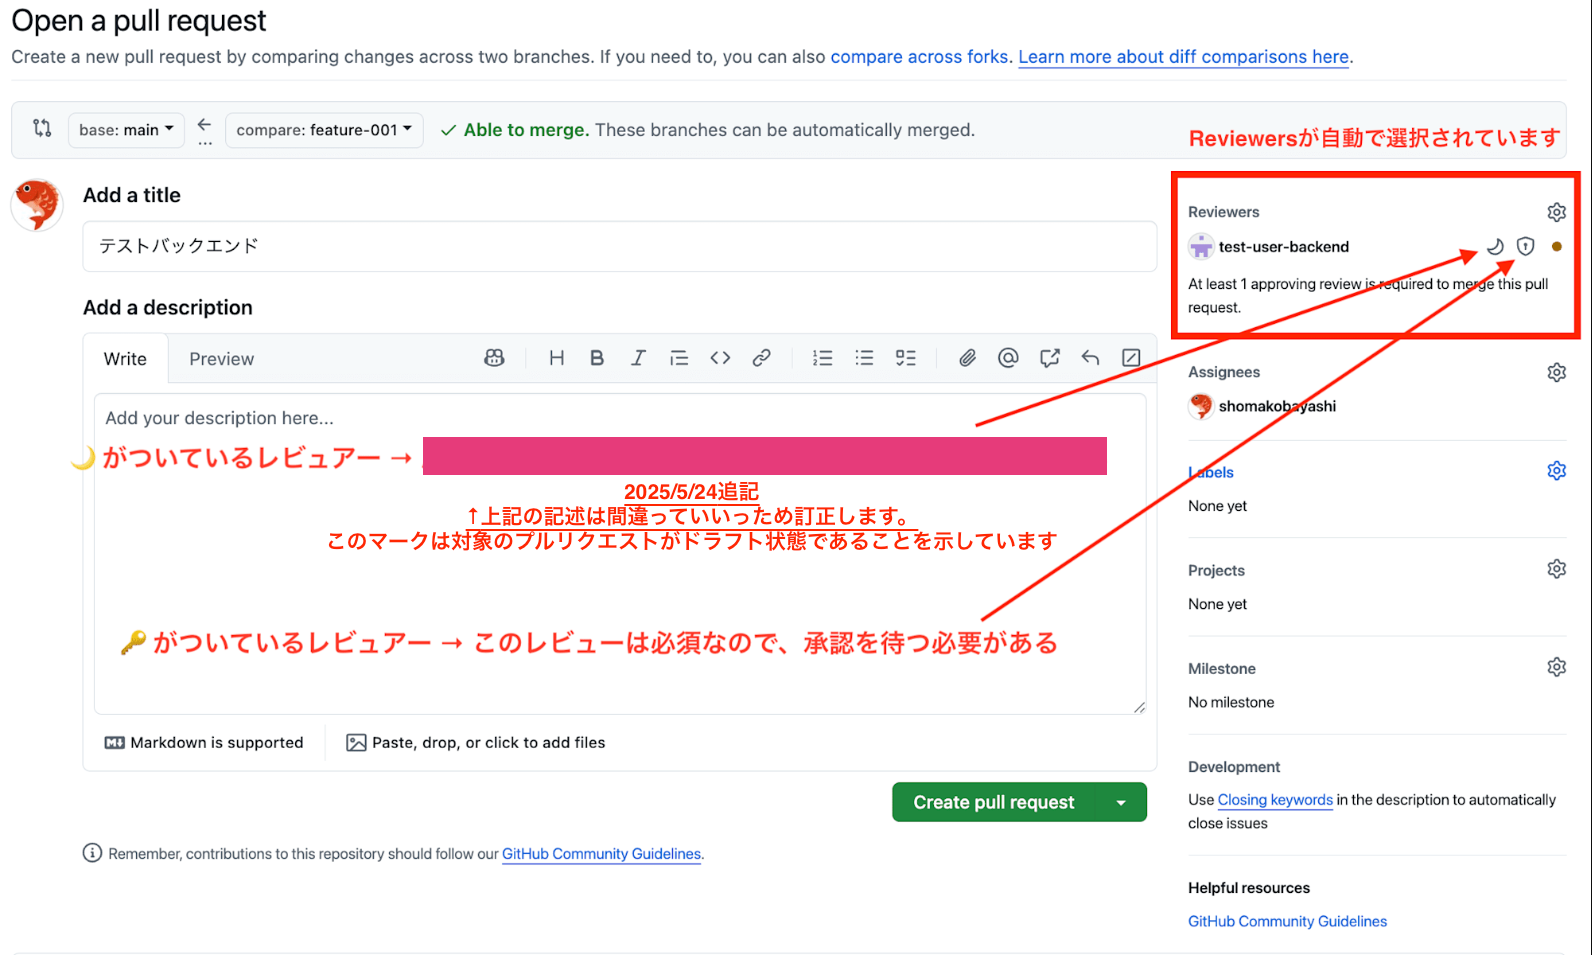
Task: Open slash commands icon in toolbar
Action: (1131, 358)
